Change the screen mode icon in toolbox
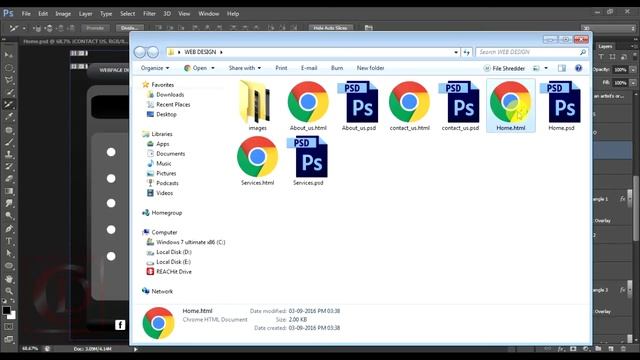 pyautogui.click(x=9, y=339)
